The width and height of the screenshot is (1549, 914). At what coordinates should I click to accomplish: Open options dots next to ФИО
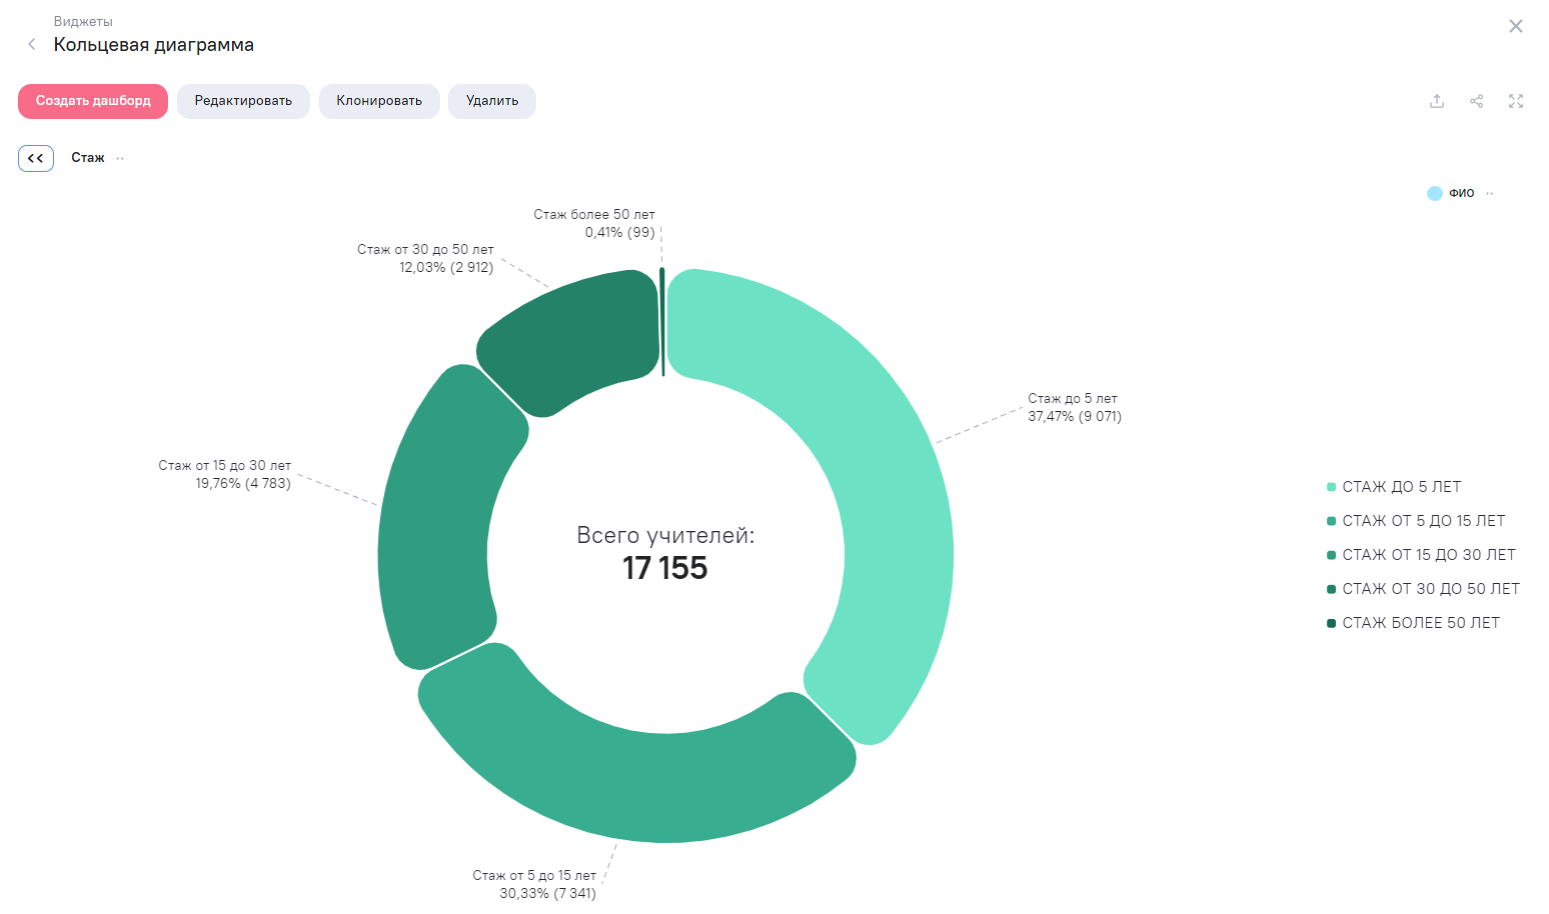[1489, 193]
